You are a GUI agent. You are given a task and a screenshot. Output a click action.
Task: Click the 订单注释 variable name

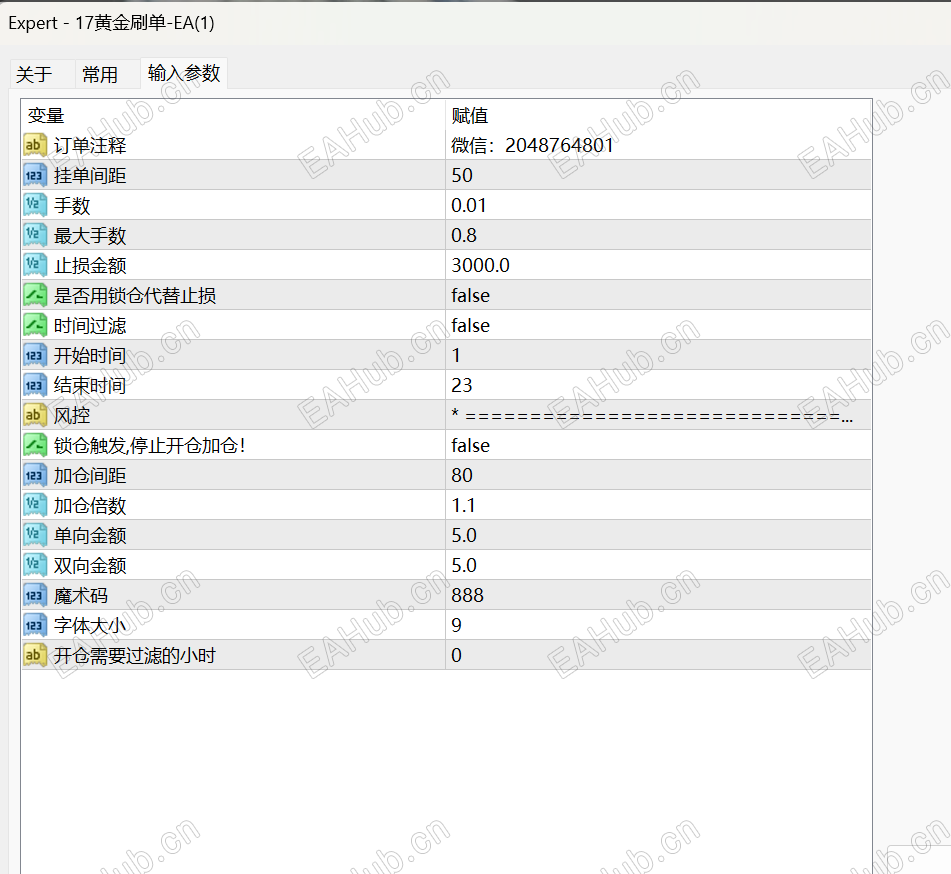(90, 146)
